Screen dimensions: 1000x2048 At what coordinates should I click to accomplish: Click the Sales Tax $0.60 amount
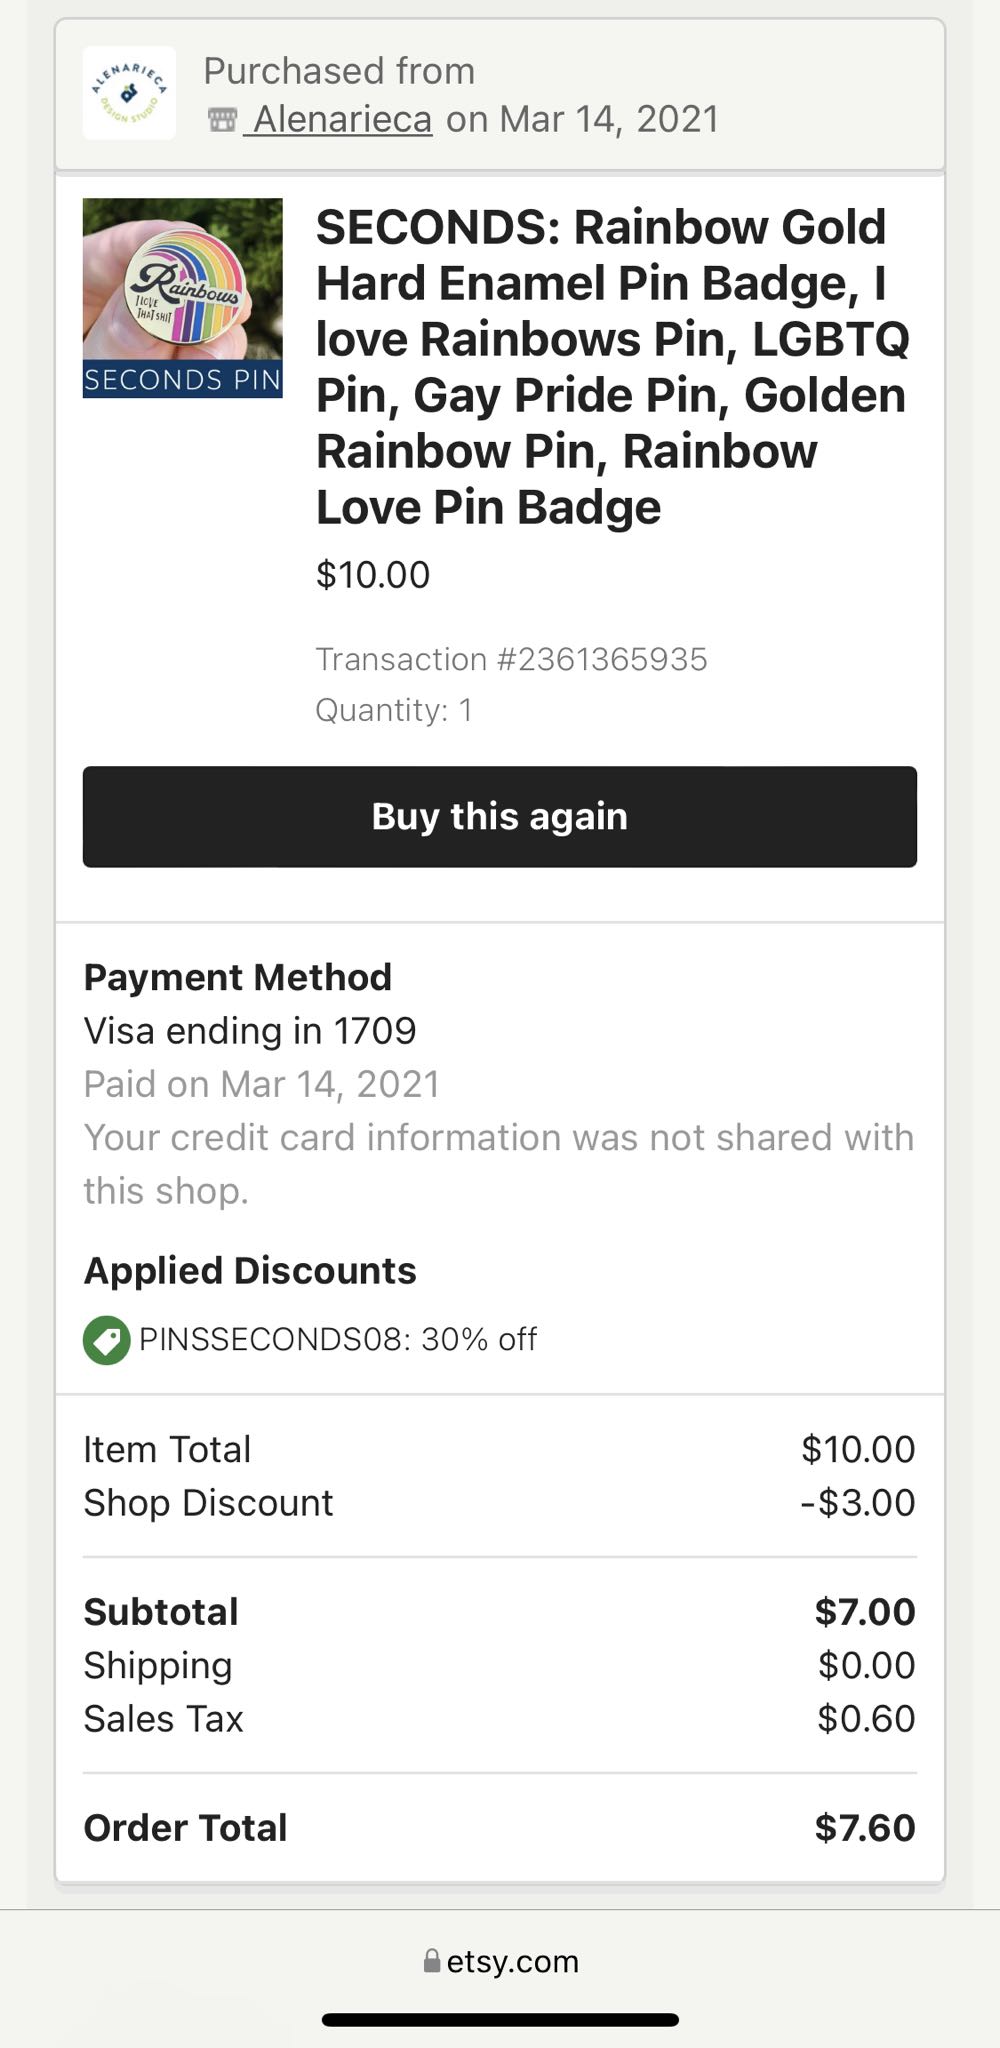pyautogui.click(x=866, y=1718)
